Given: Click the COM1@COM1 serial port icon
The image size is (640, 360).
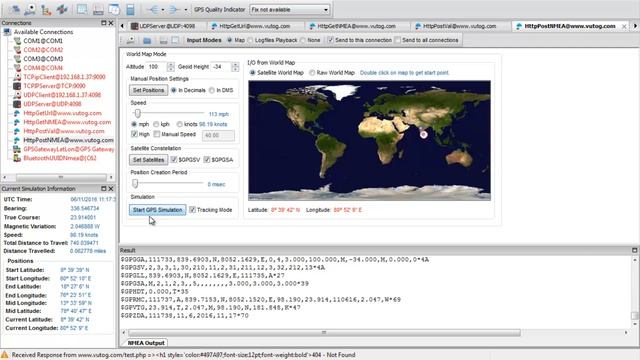Looking at the screenshot, I should pos(17,41).
